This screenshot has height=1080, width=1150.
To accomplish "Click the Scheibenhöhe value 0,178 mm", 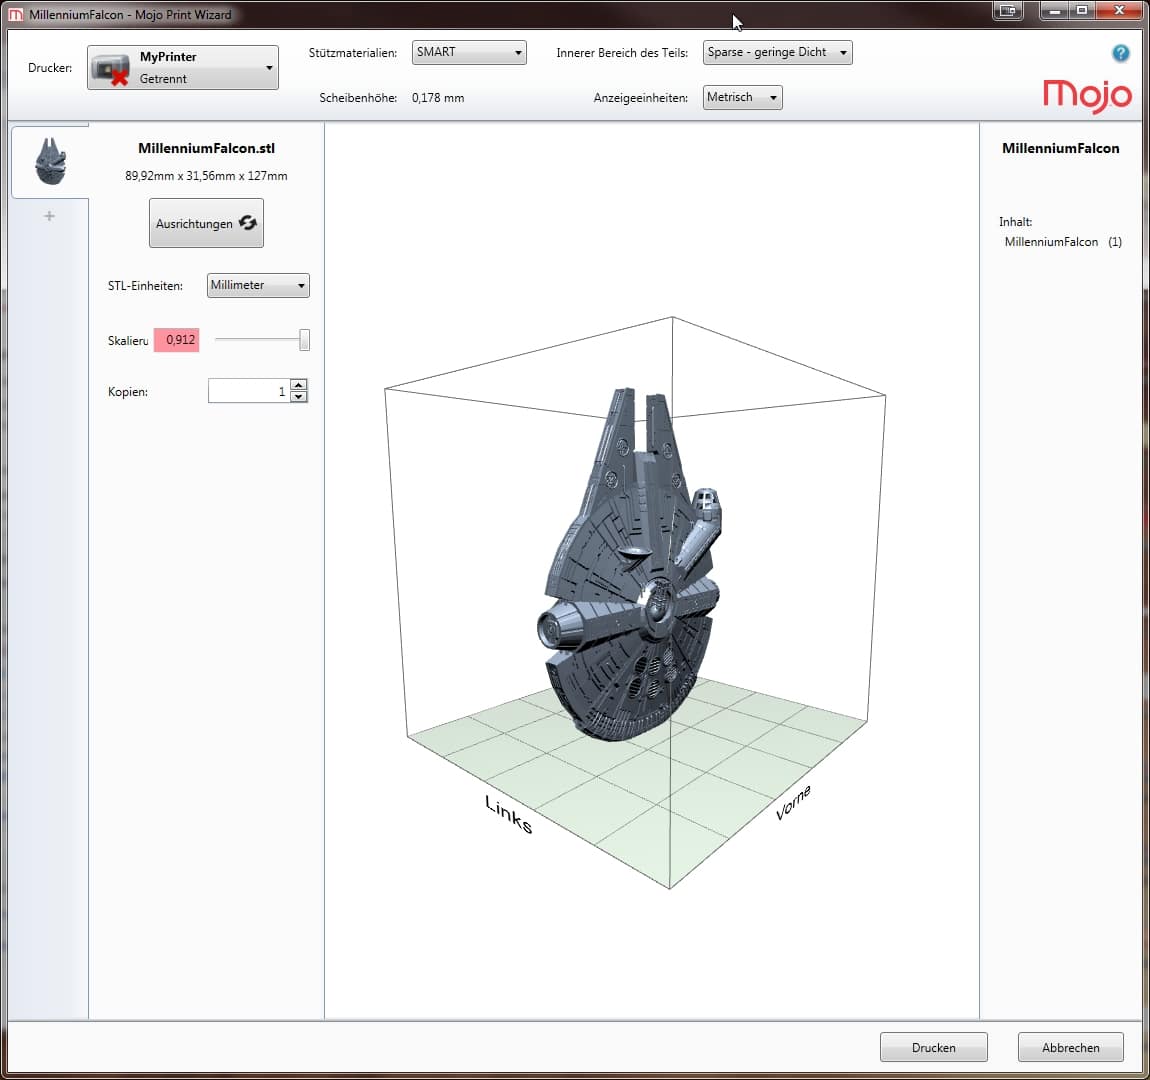I will 438,98.
